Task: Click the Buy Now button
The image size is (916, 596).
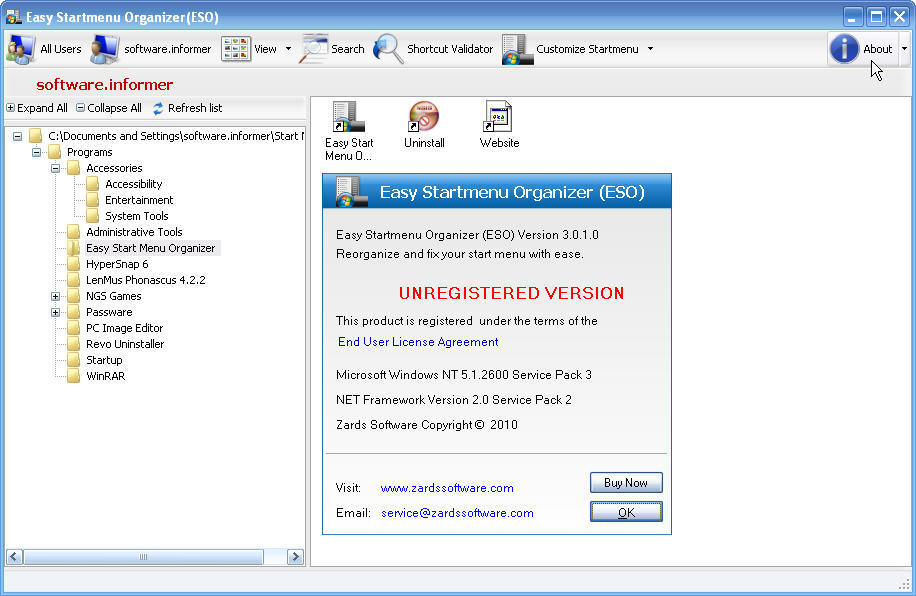Action: pyautogui.click(x=626, y=483)
